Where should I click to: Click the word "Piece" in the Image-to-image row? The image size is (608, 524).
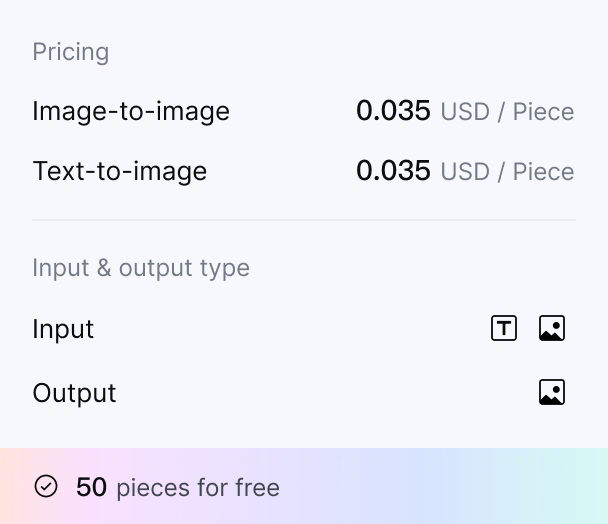click(544, 111)
